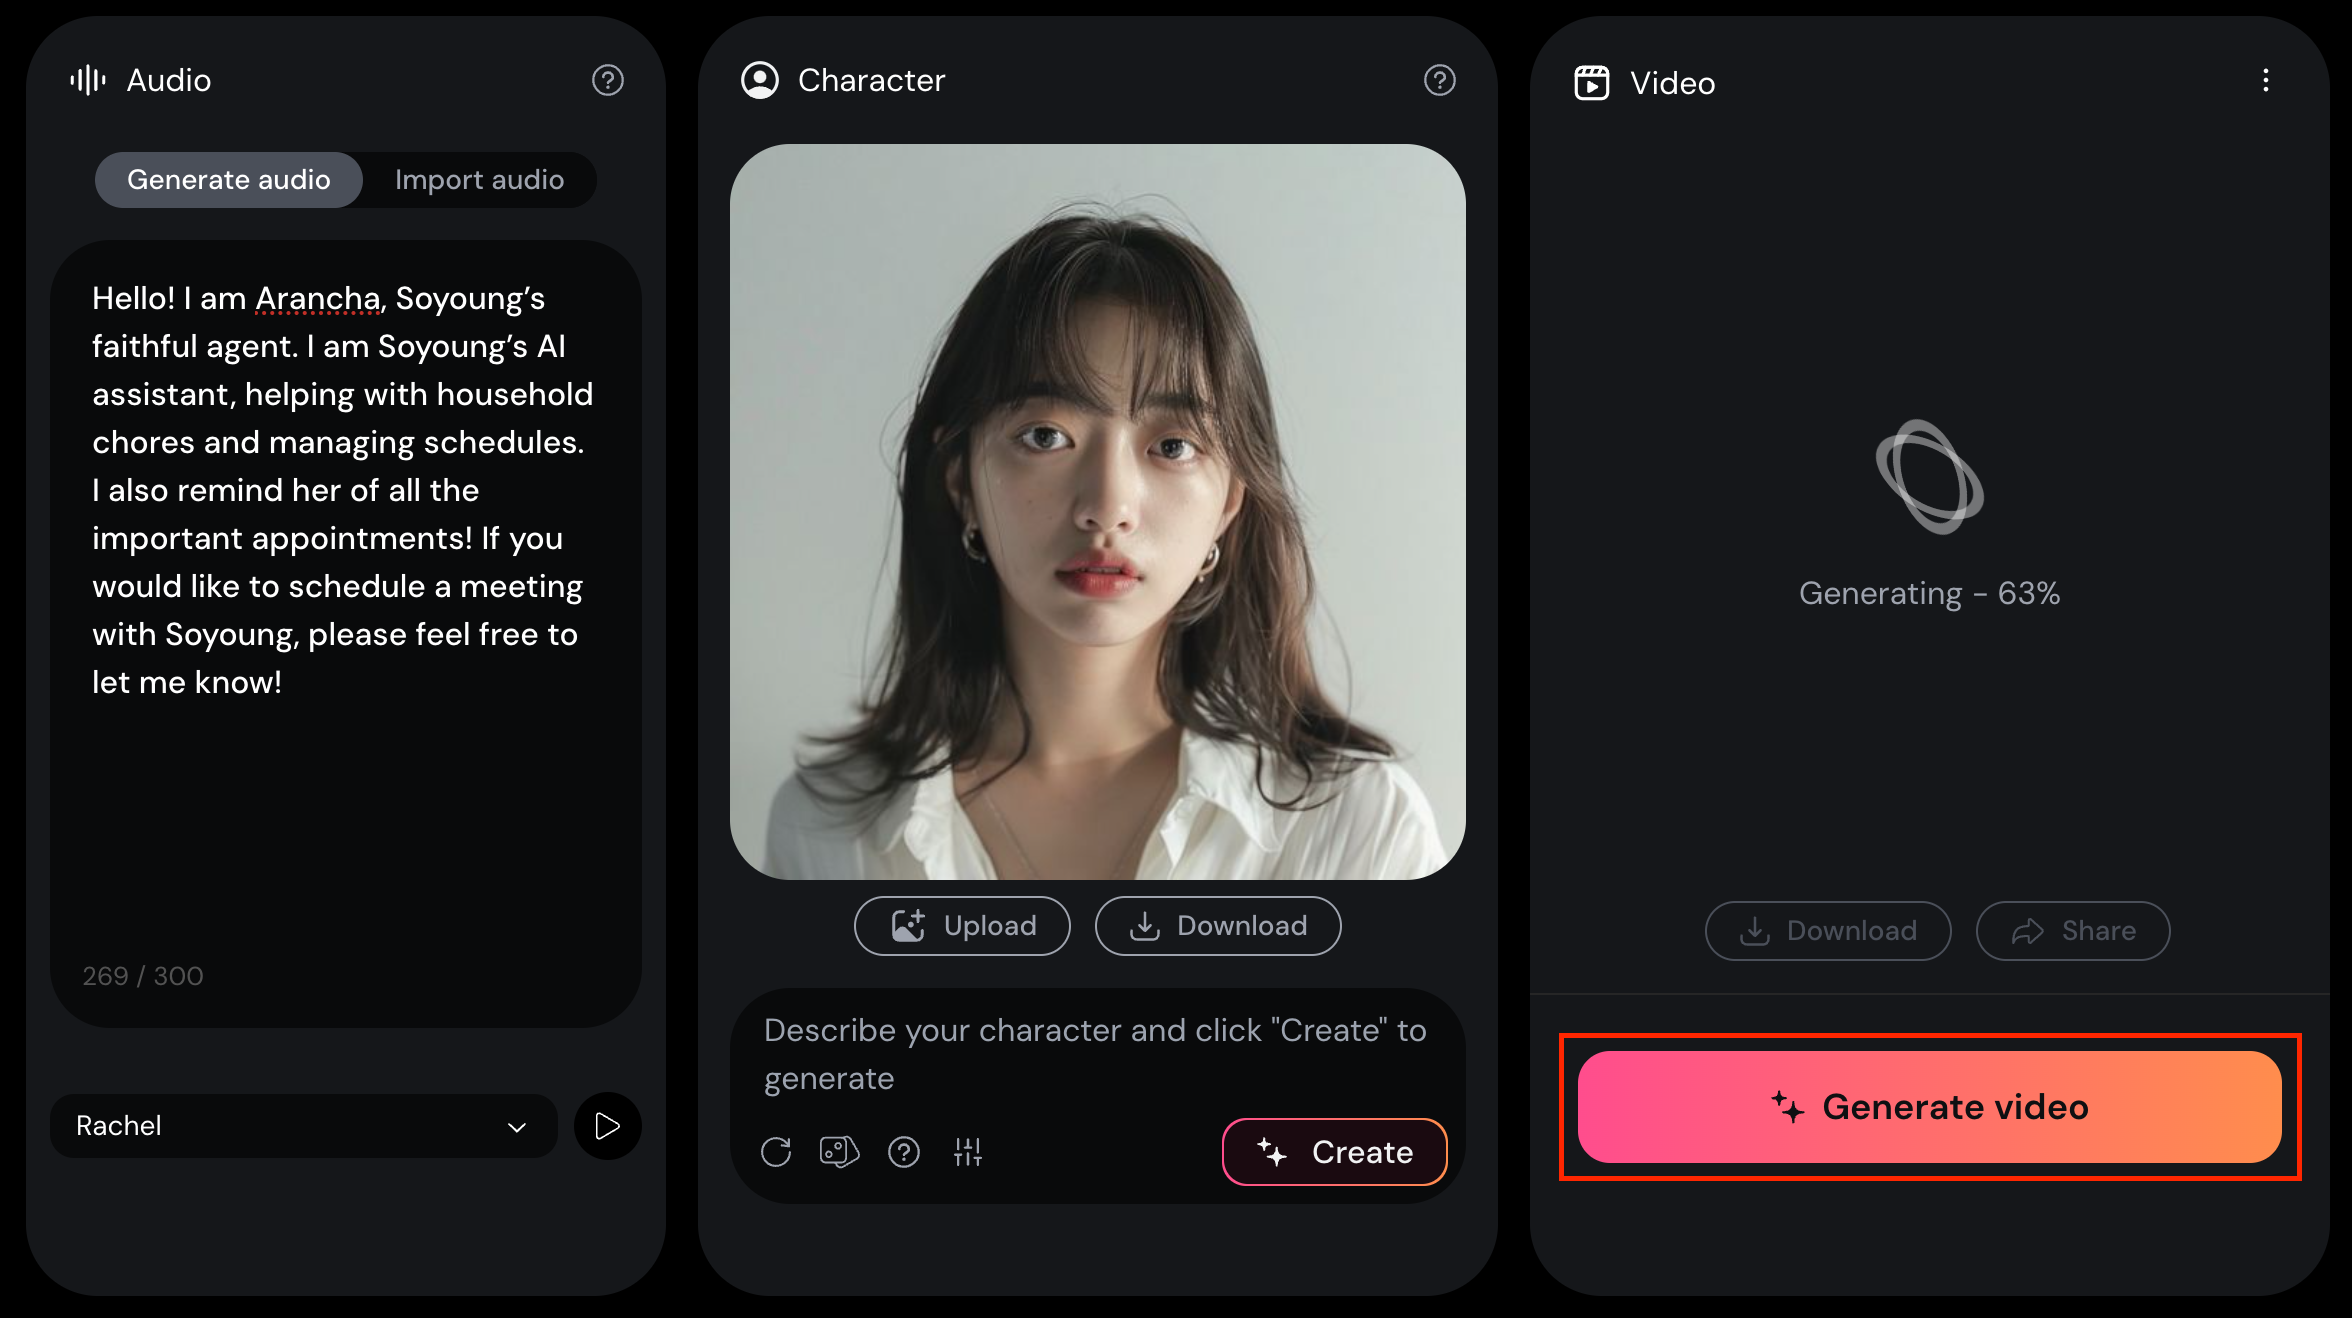
Task: Open character settings sliders icon
Action: click(967, 1152)
